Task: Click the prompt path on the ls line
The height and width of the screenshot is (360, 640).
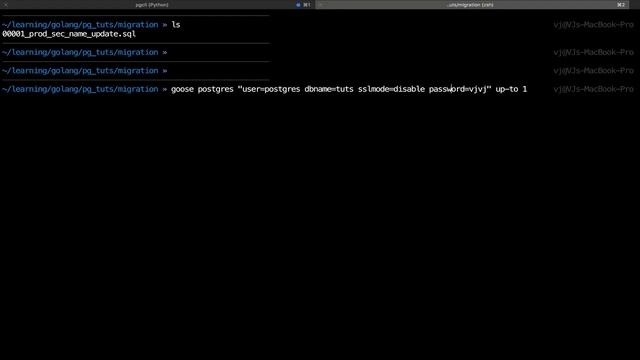Action: coord(80,24)
